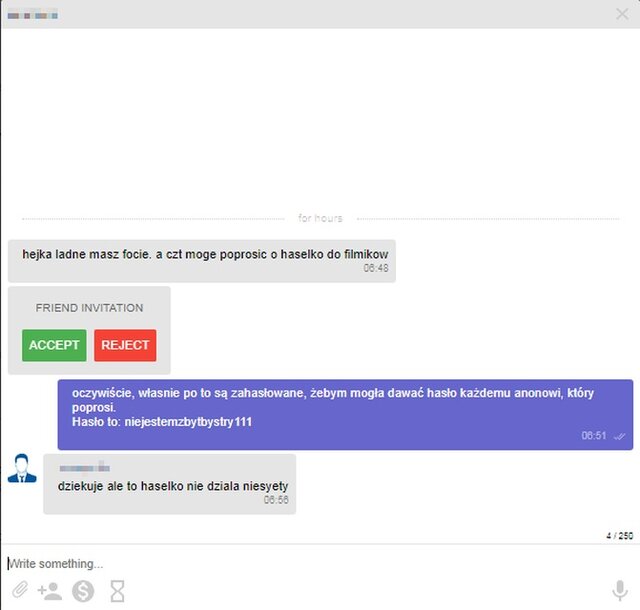Open the dollar coin payment icon
The height and width of the screenshot is (610, 640).
click(x=83, y=591)
